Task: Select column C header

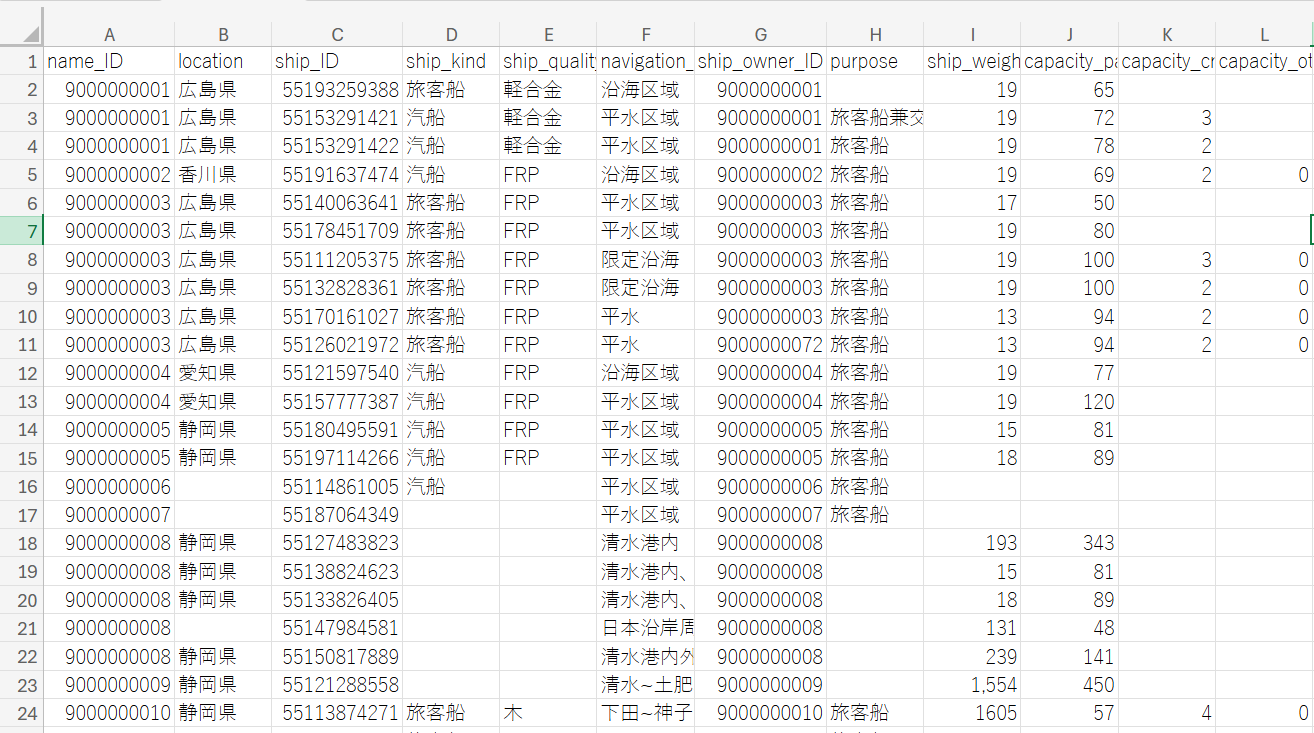Action: [x=337, y=34]
